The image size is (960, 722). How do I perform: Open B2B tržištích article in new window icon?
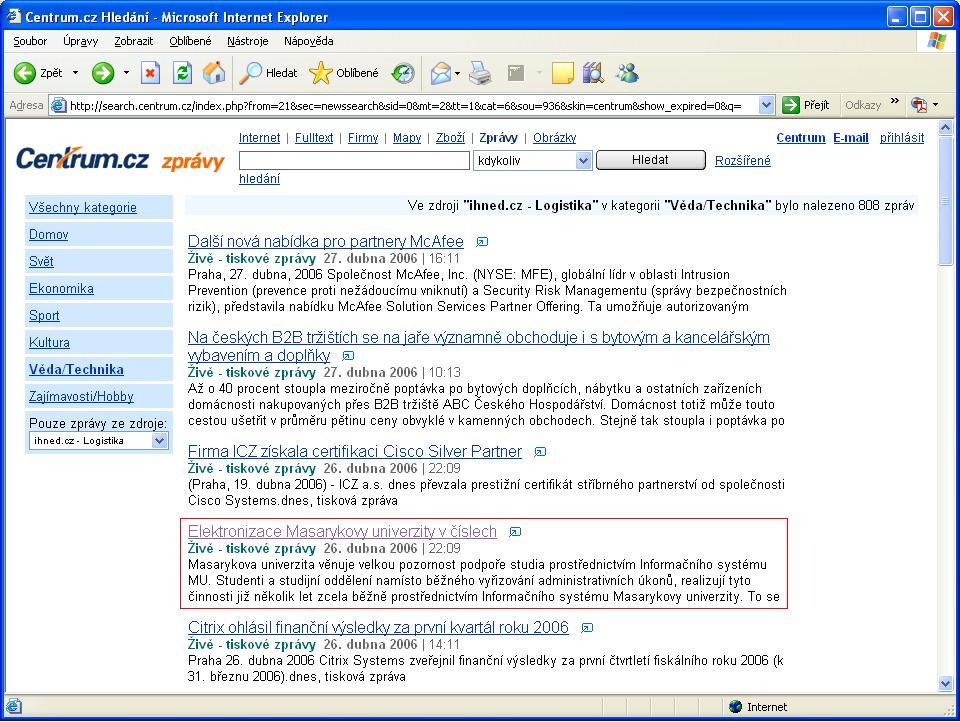pyautogui.click(x=348, y=356)
